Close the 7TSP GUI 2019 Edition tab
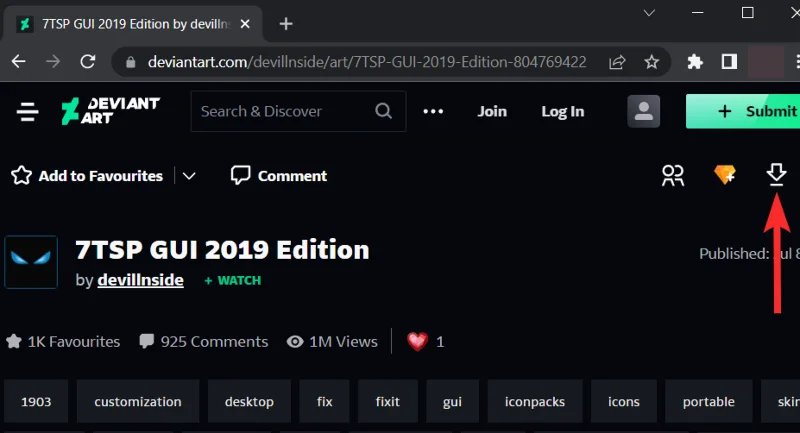This screenshot has height=433, width=800. point(245,24)
